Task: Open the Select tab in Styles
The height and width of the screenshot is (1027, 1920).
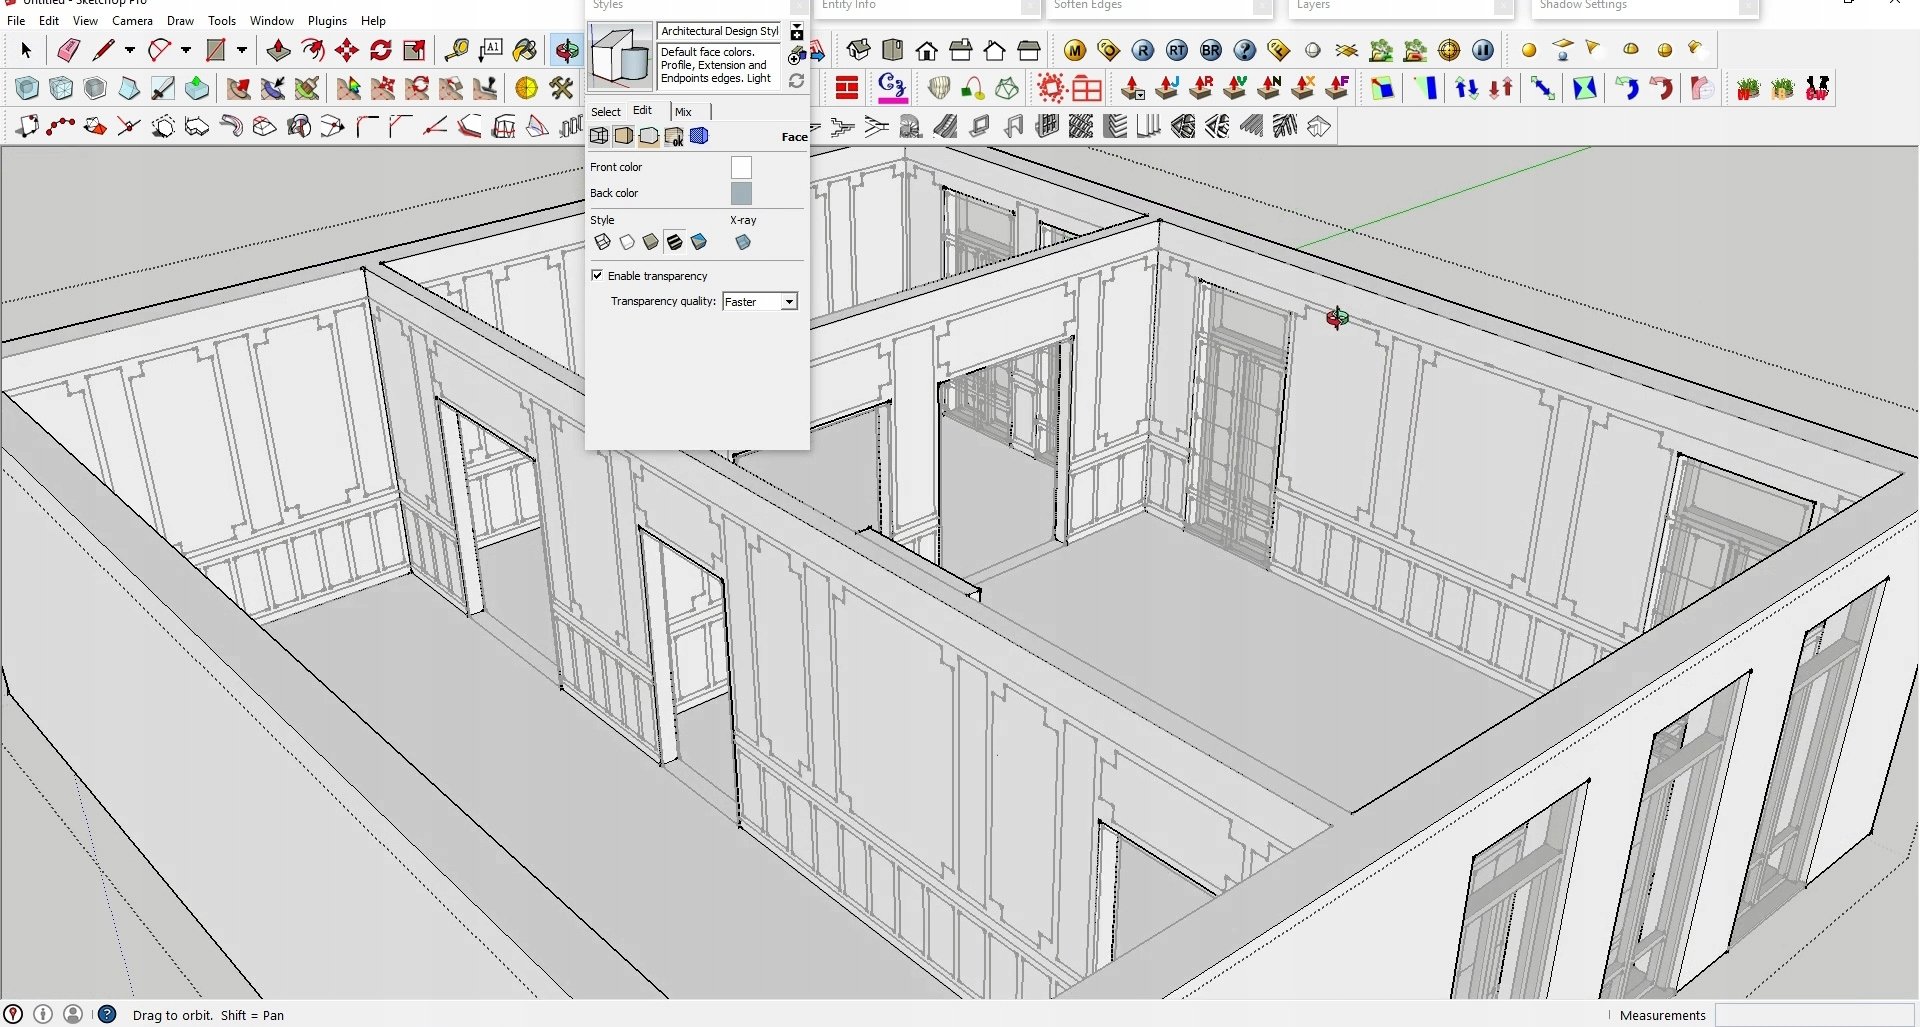Action: [605, 112]
